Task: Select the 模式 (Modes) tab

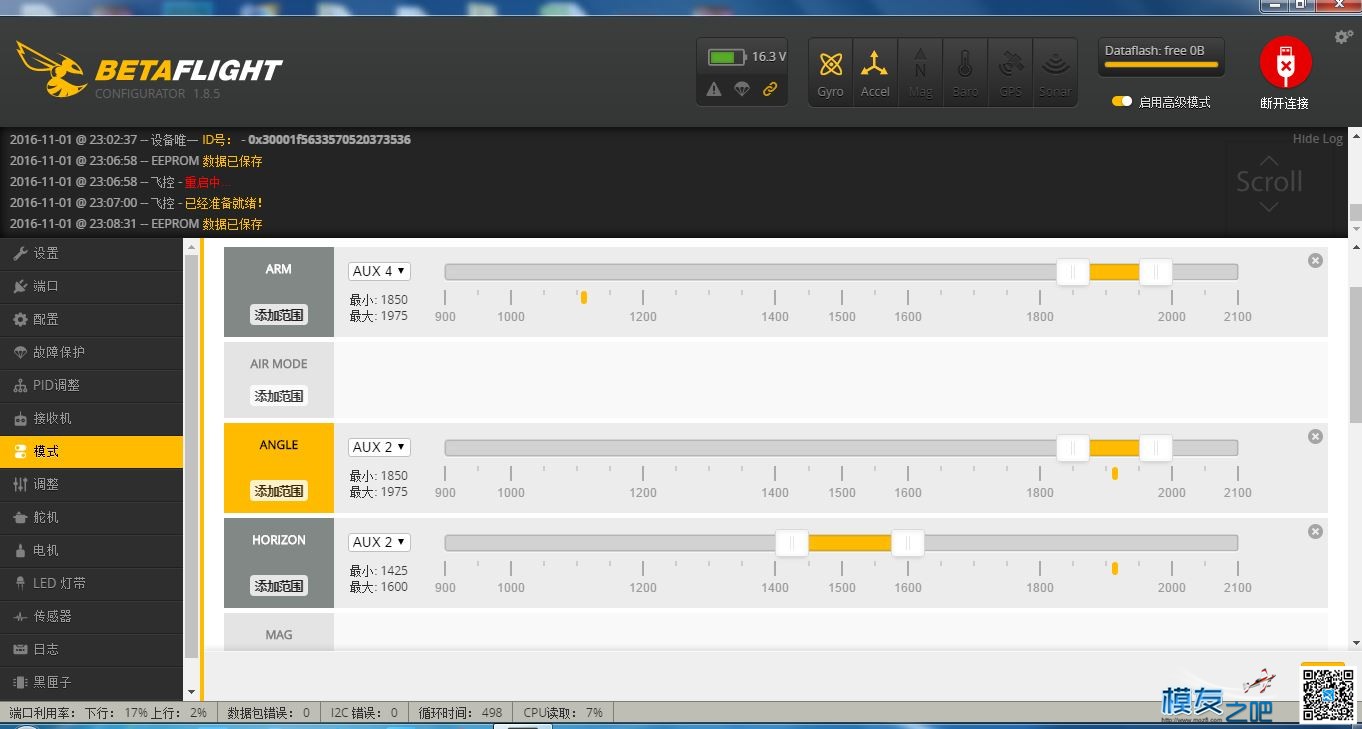Action: tap(91, 451)
